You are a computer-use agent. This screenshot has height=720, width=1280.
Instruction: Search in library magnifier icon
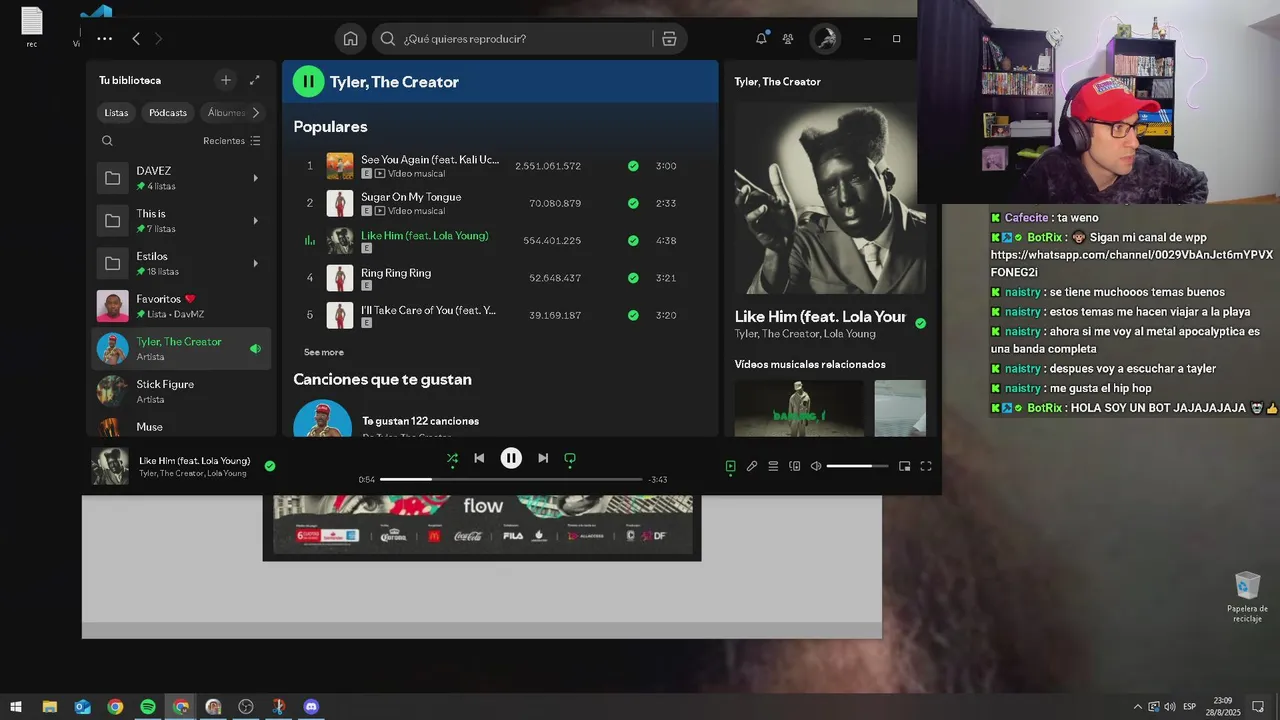pos(108,141)
